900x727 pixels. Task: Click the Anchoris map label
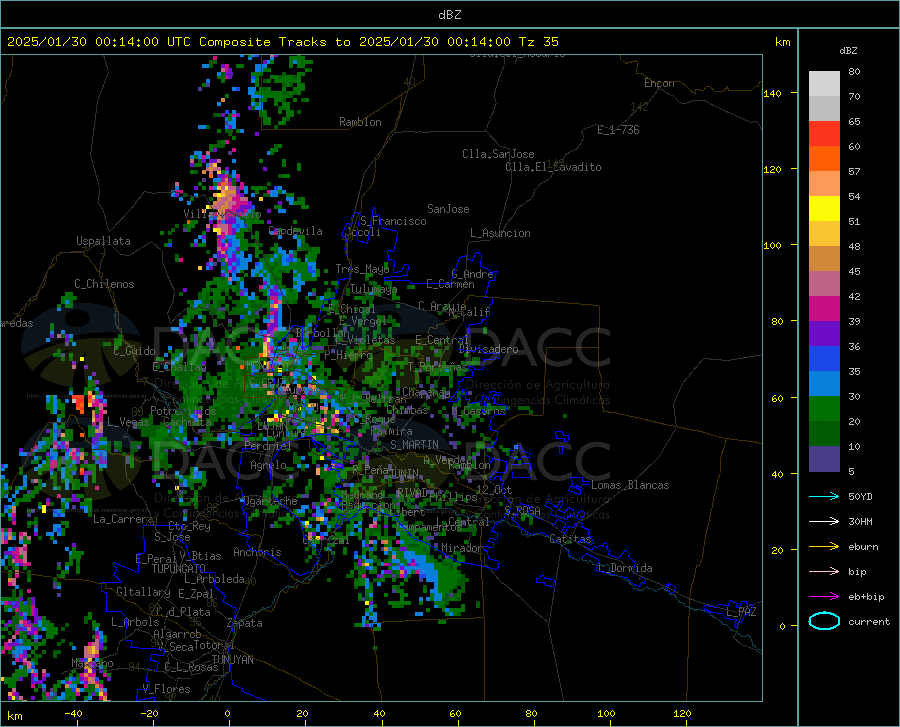click(257, 552)
